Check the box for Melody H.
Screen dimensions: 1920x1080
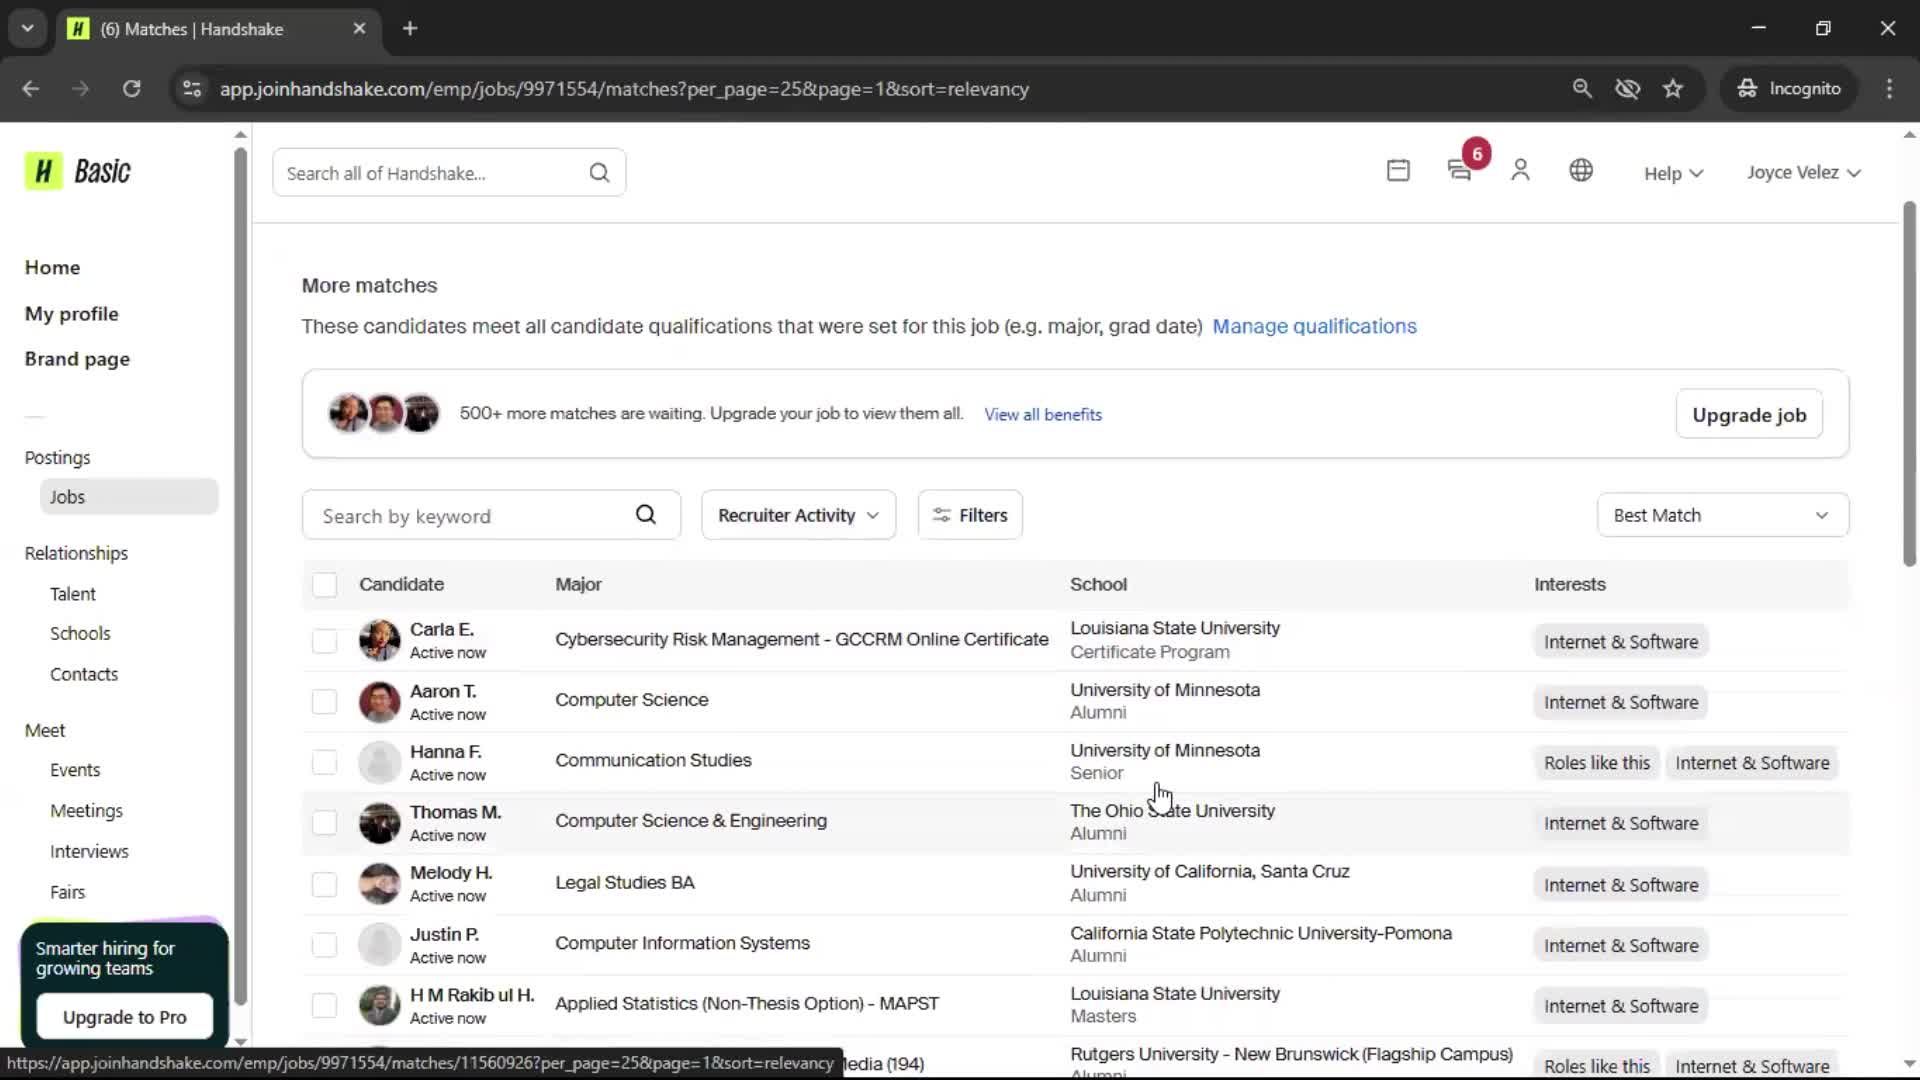(x=324, y=884)
